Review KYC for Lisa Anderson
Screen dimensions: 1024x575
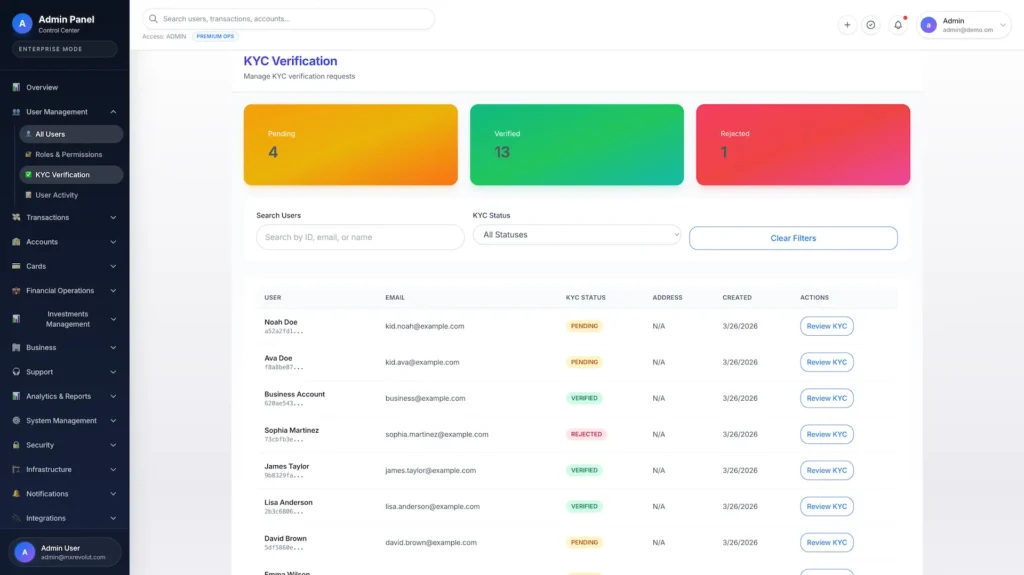pyautogui.click(x=826, y=506)
